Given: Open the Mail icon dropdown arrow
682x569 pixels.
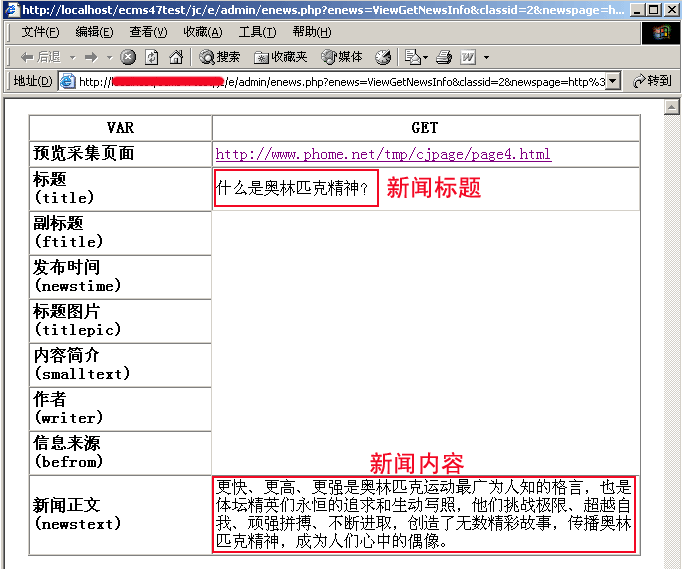Looking at the screenshot, I should click(x=427, y=57).
